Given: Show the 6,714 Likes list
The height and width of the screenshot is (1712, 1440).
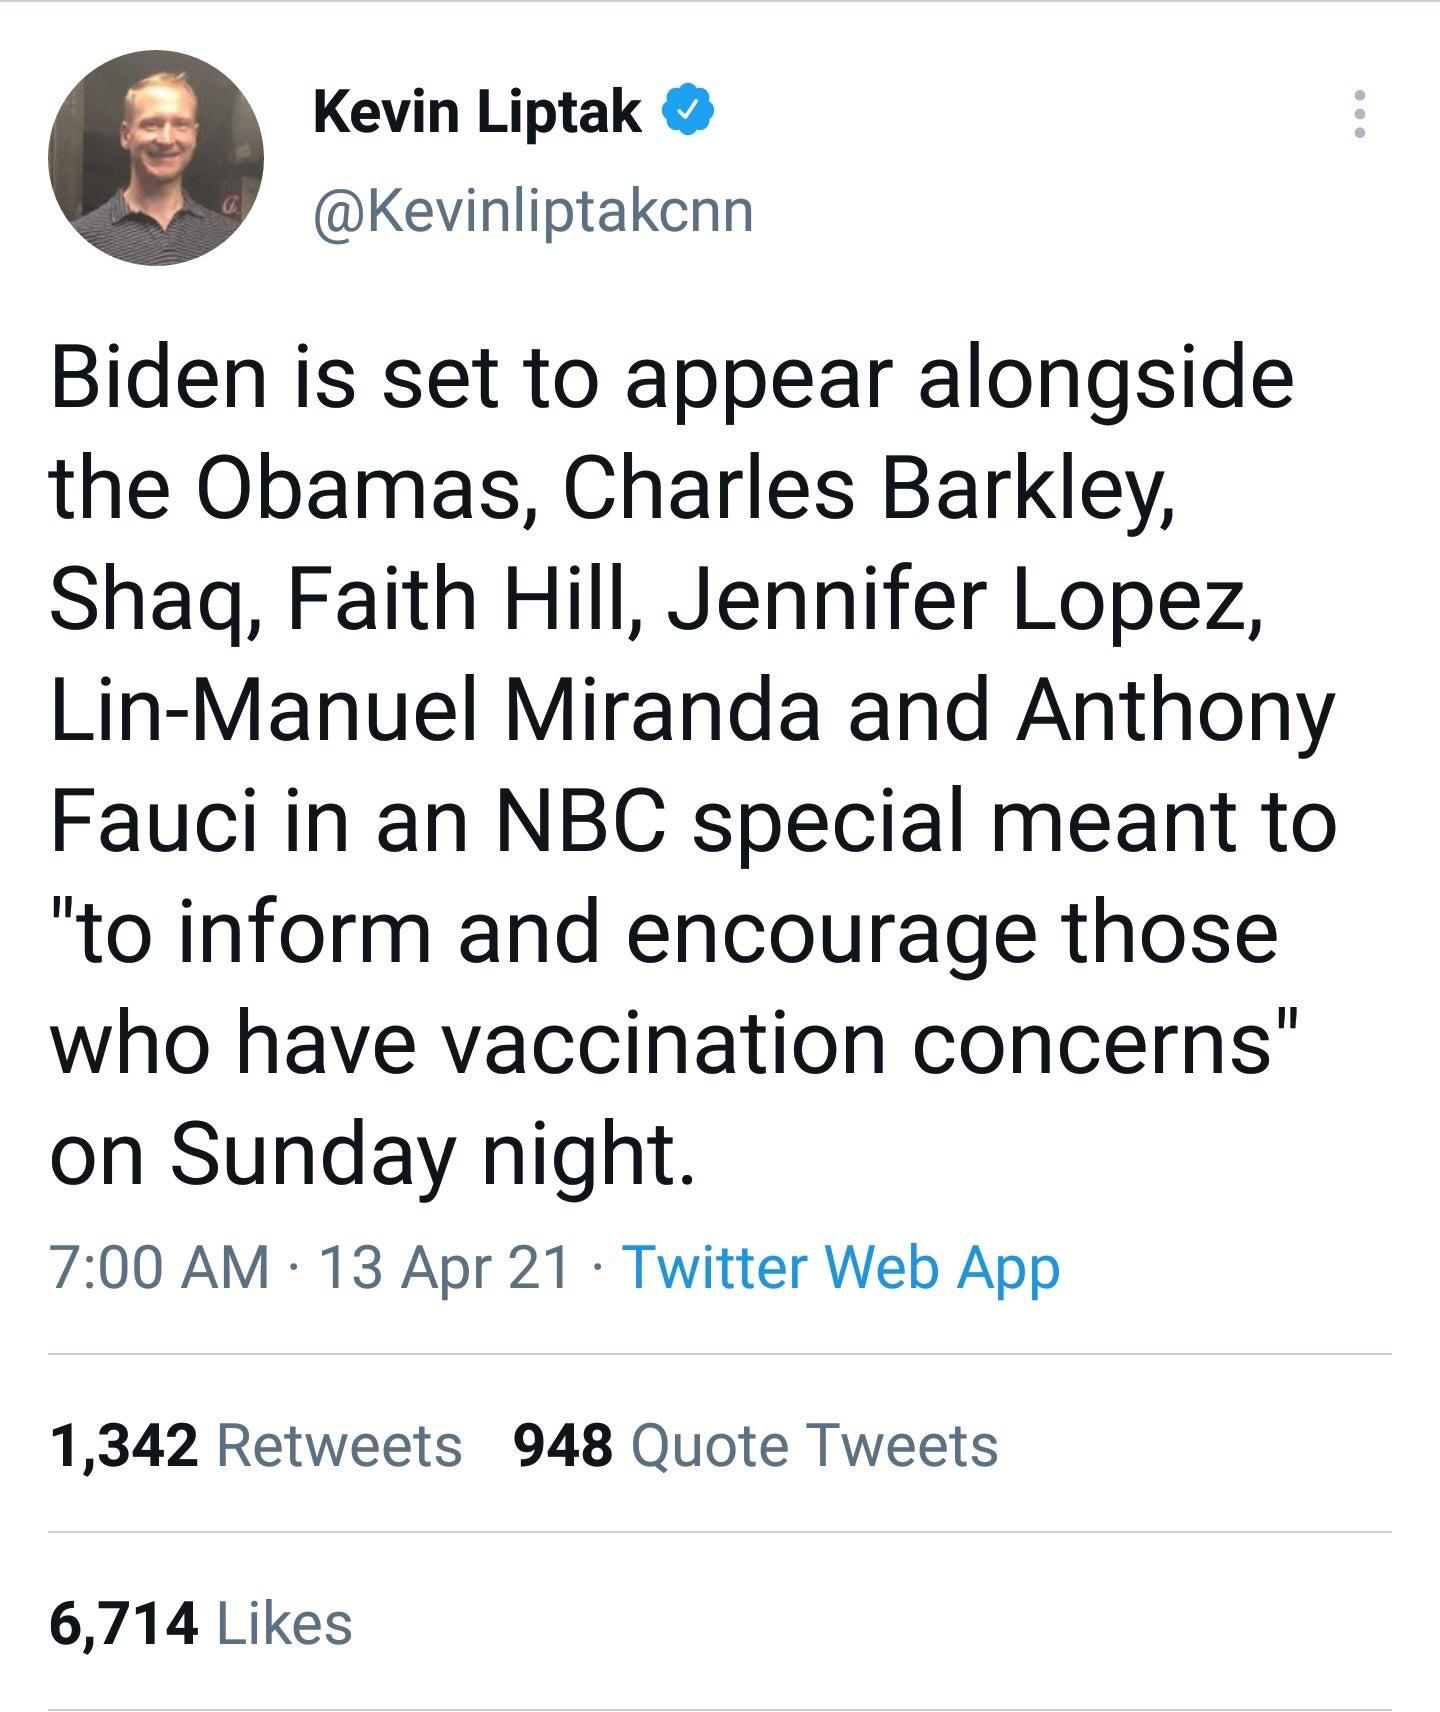Looking at the screenshot, I should point(201,1623).
